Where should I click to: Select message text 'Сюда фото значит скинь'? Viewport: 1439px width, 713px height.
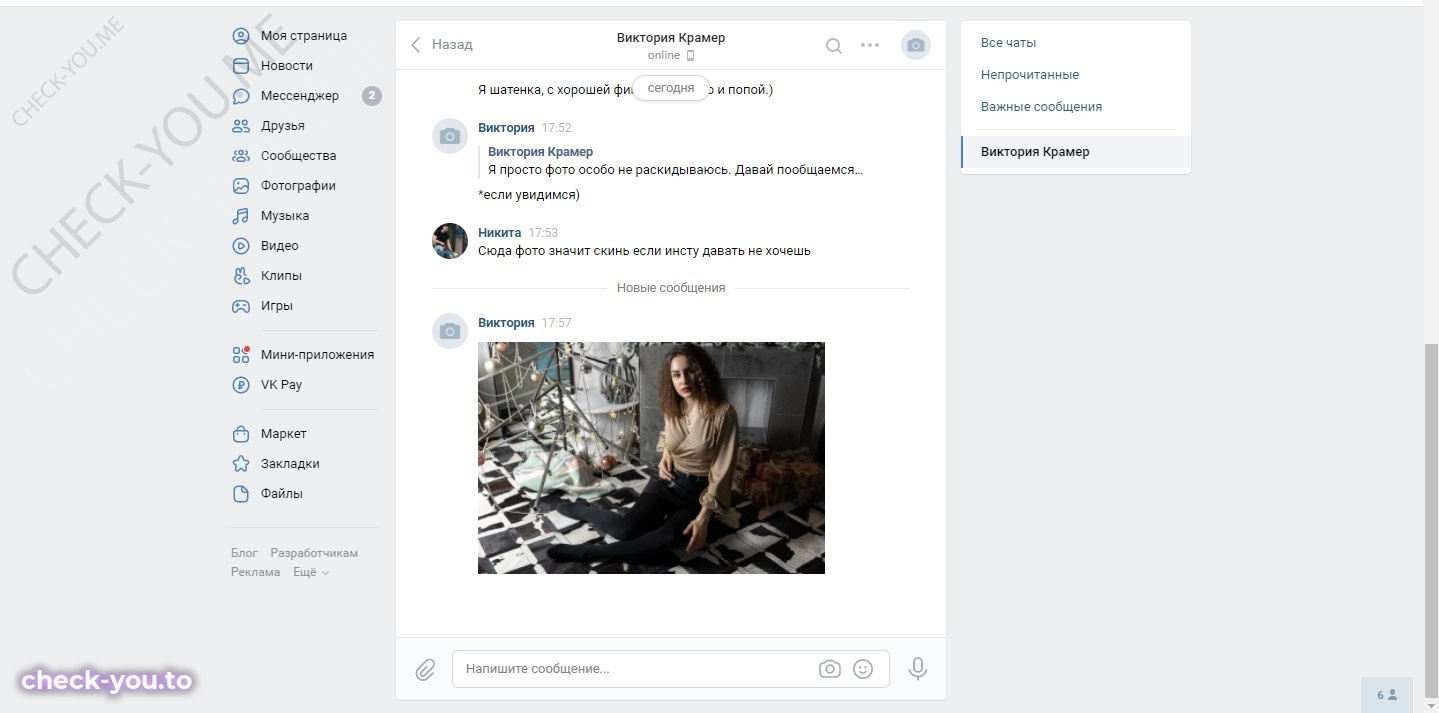(556, 251)
